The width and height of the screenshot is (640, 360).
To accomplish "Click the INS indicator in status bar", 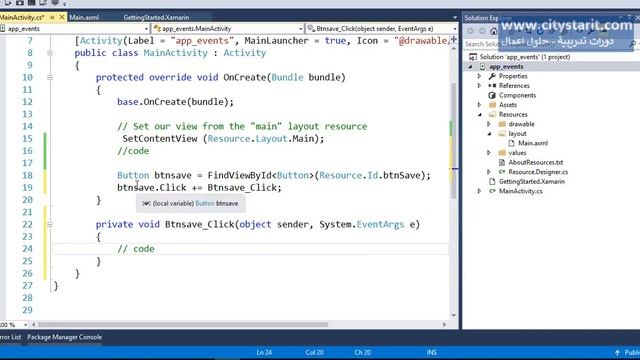I will pos(431,353).
